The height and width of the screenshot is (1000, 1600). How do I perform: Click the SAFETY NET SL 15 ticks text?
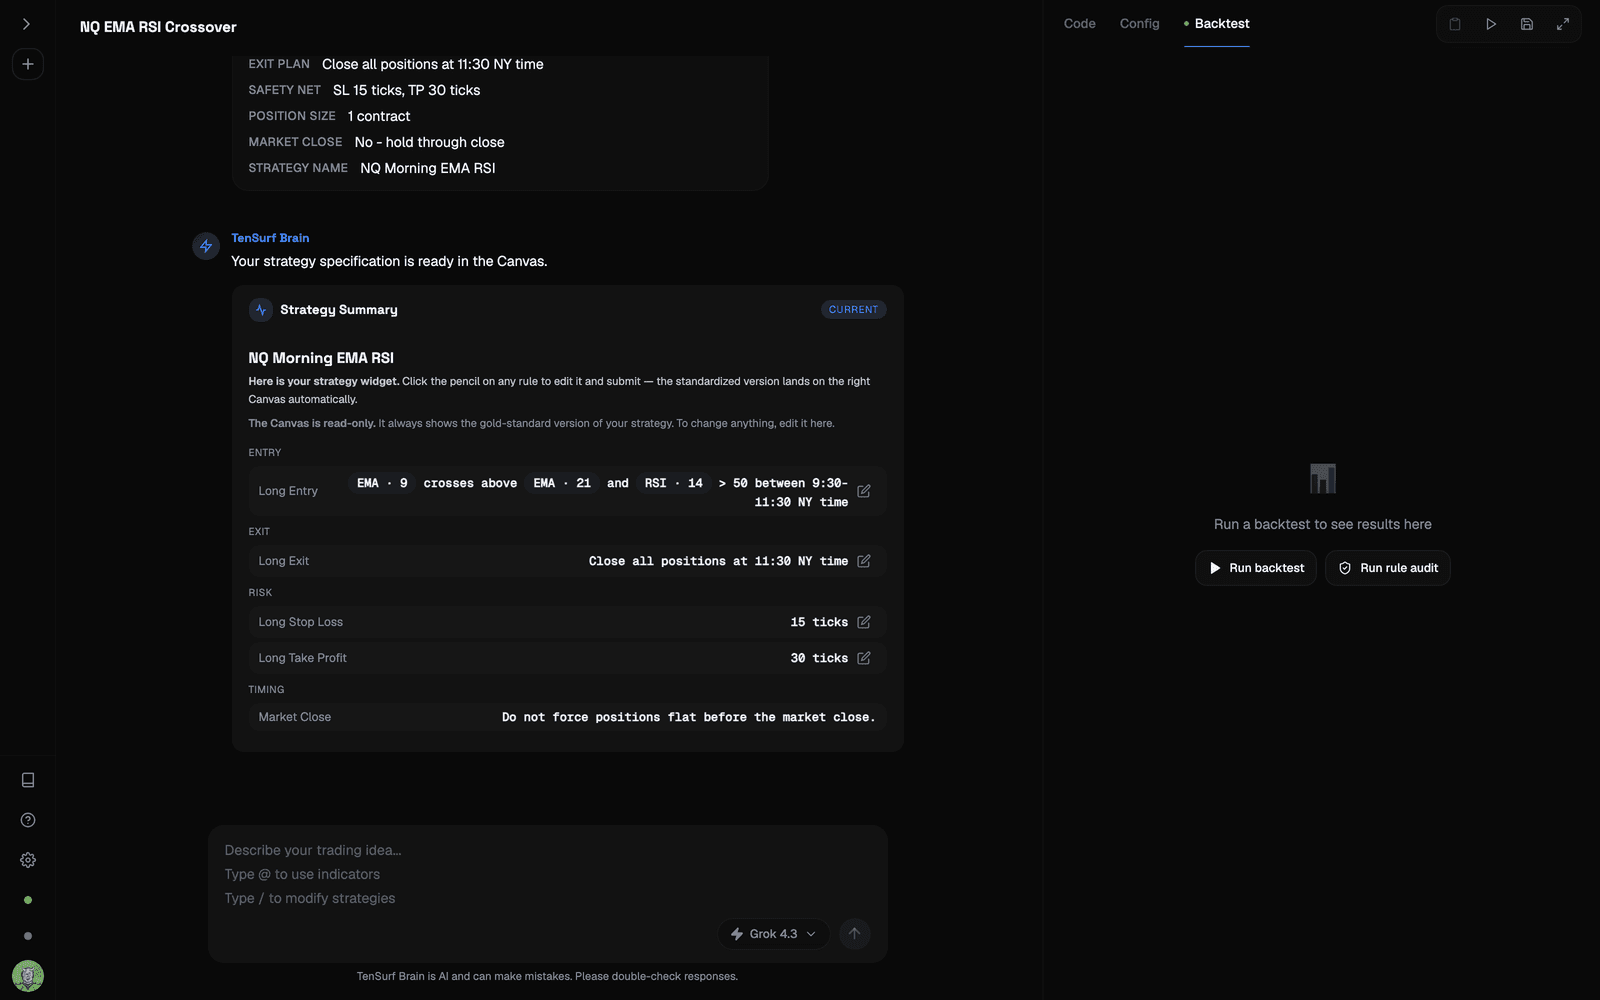407,90
